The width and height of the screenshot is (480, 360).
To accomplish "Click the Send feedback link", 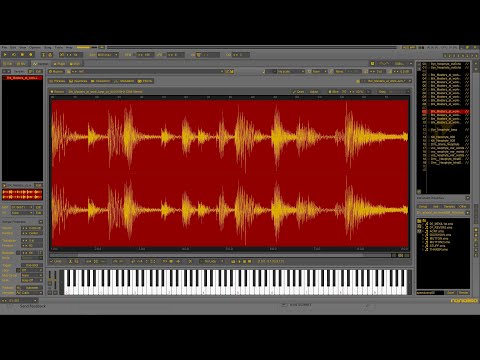I will point(33,306).
